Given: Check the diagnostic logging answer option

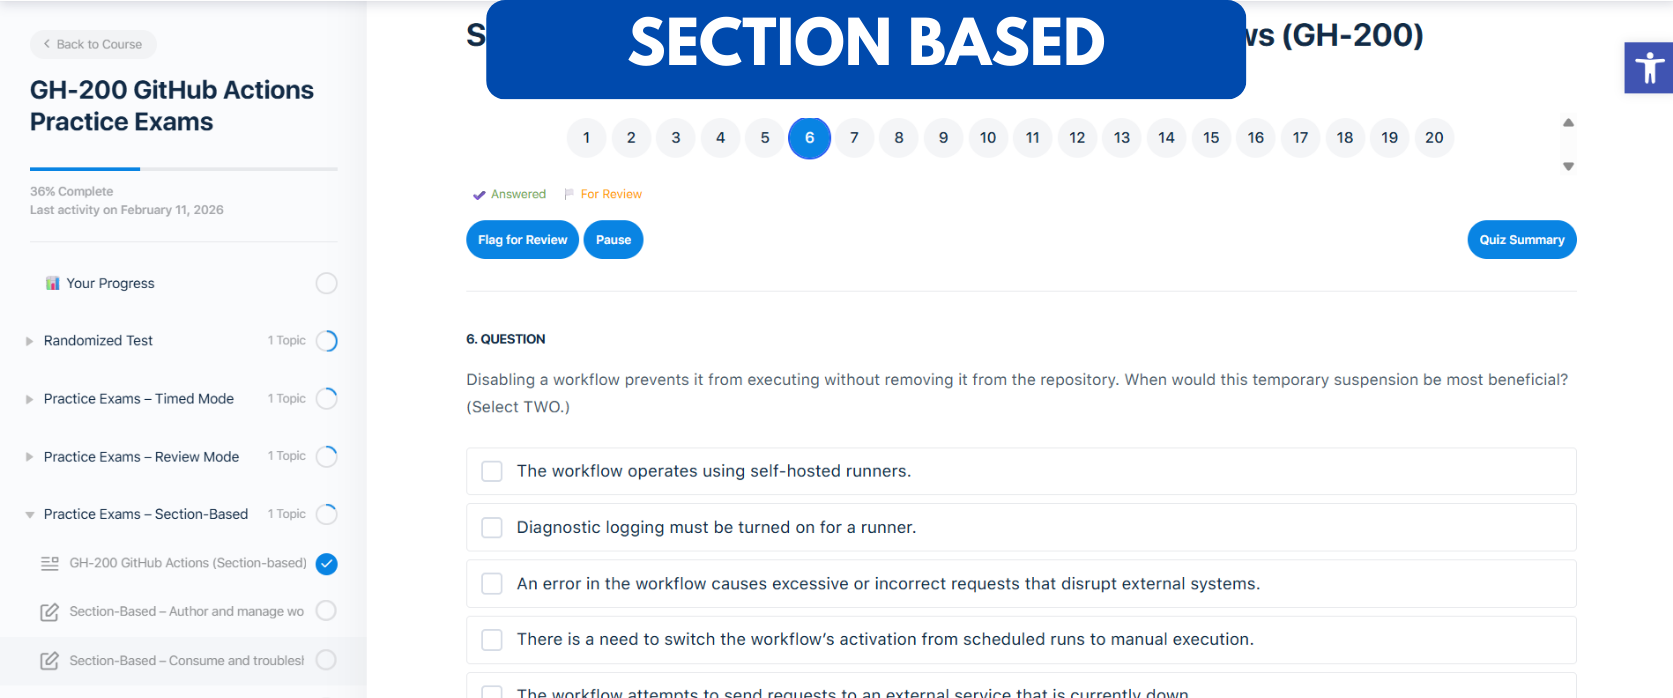Looking at the screenshot, I should click(x=491, y=527).
